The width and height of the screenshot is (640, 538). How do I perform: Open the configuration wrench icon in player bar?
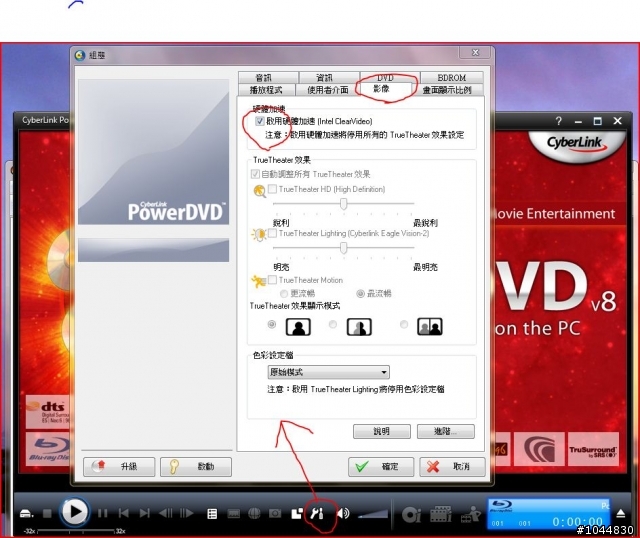(x=317, y=513)
